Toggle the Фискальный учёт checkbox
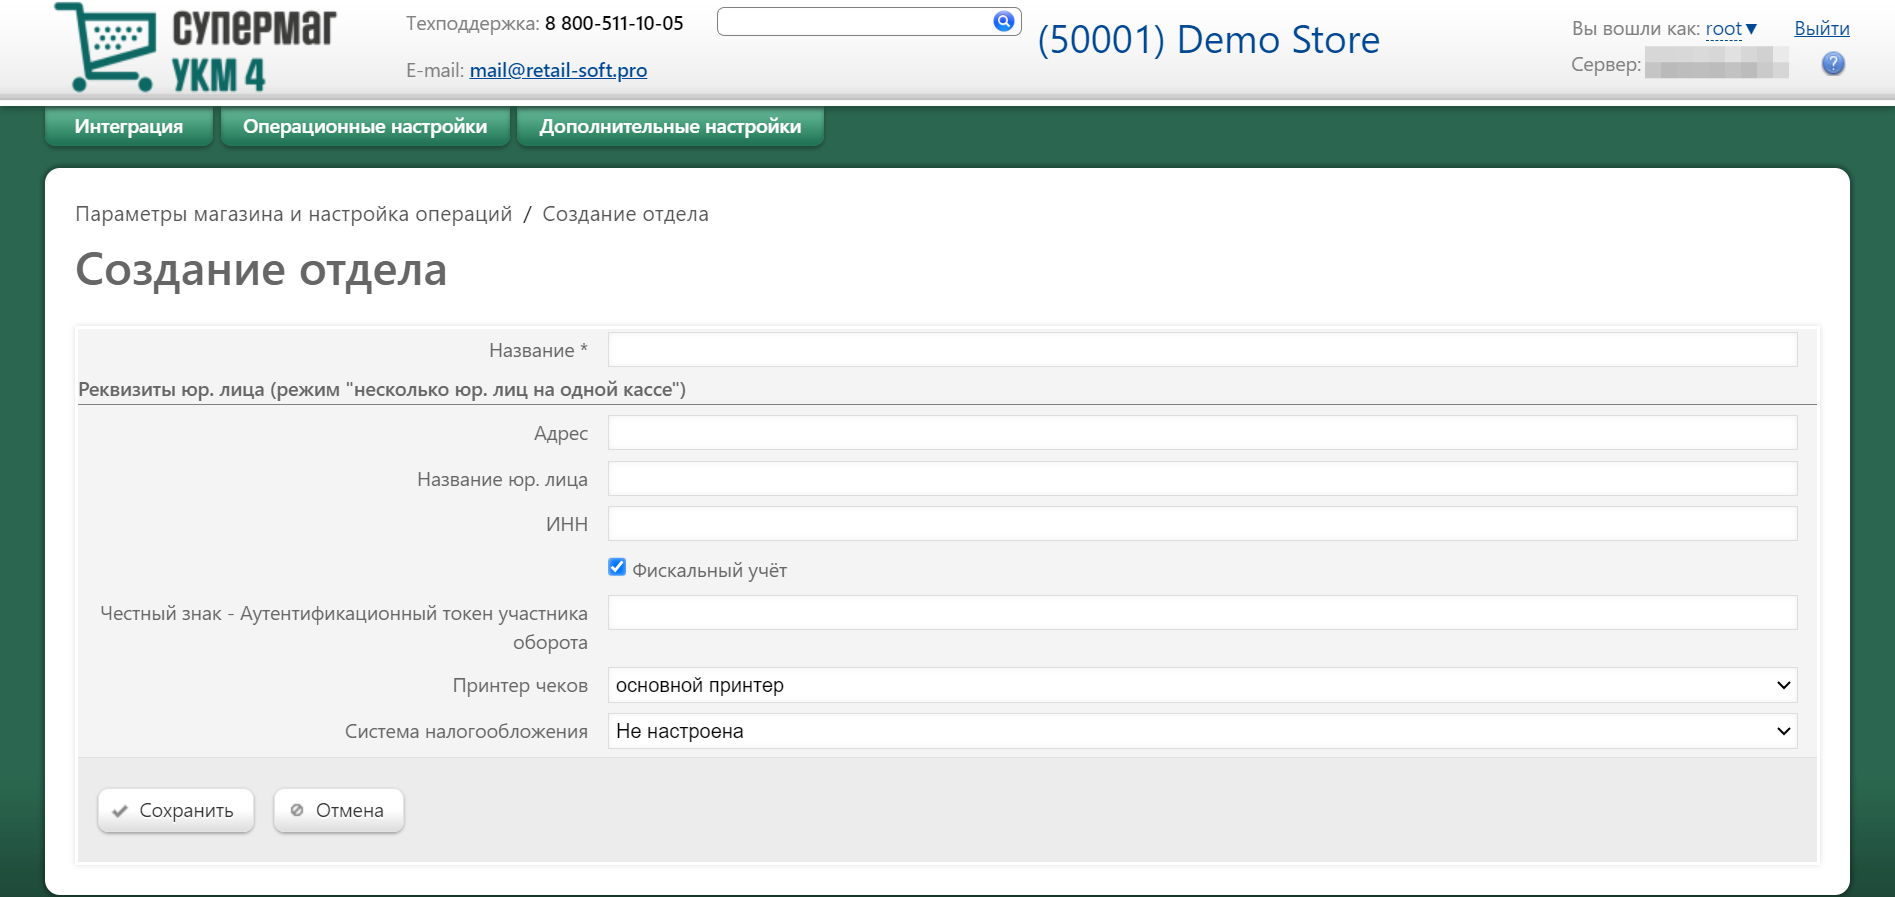 pos(617,568)
